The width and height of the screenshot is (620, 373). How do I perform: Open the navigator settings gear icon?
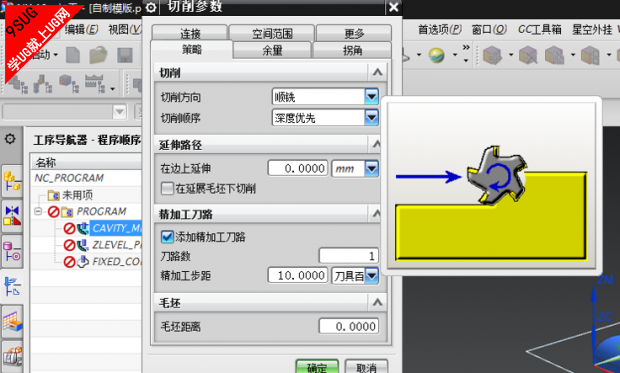(10, 139)
